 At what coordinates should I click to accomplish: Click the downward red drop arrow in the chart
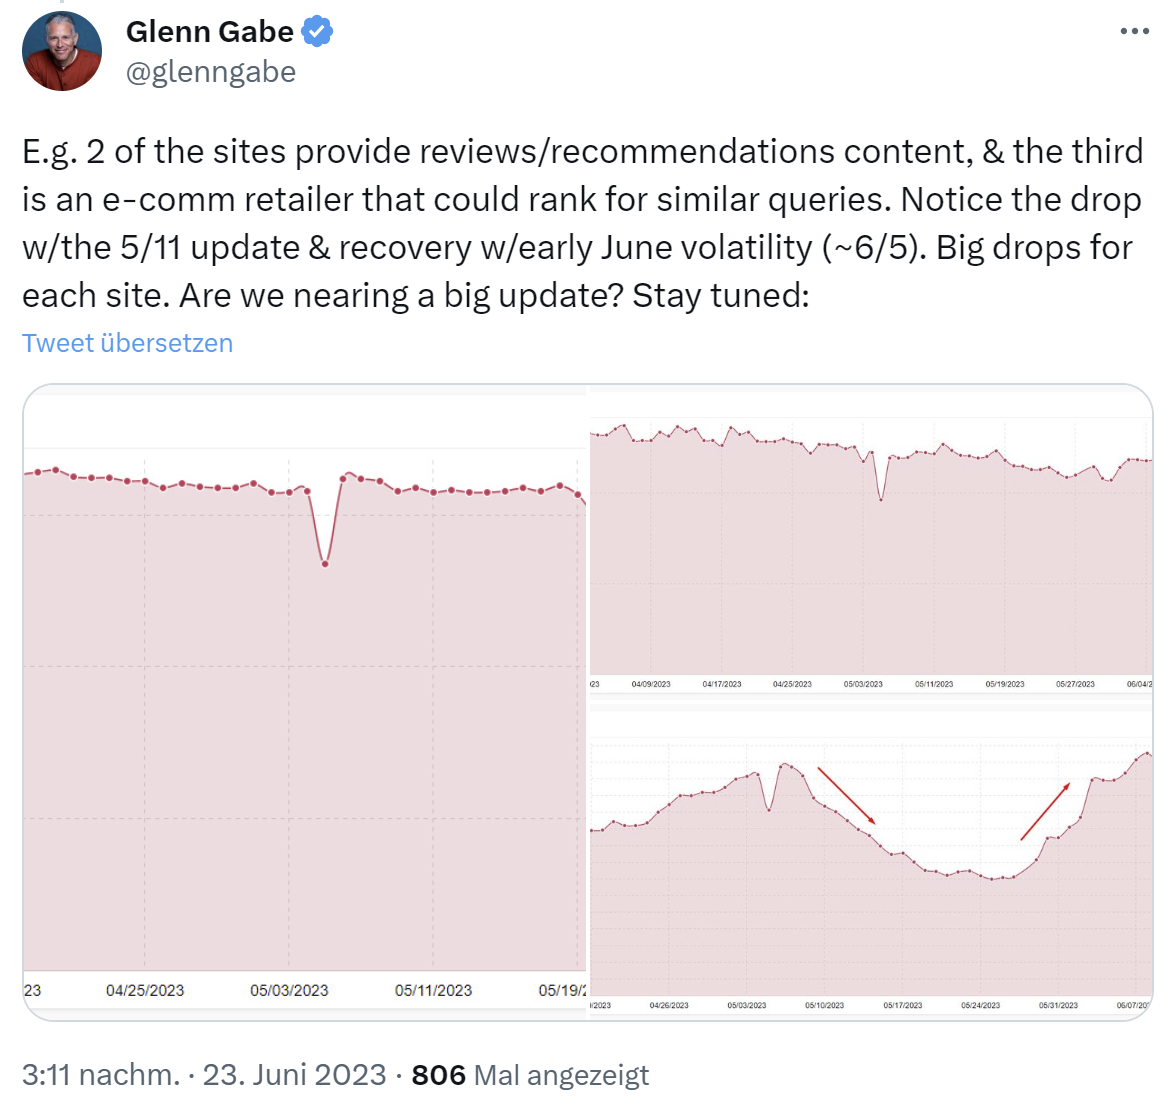point(848,795)
